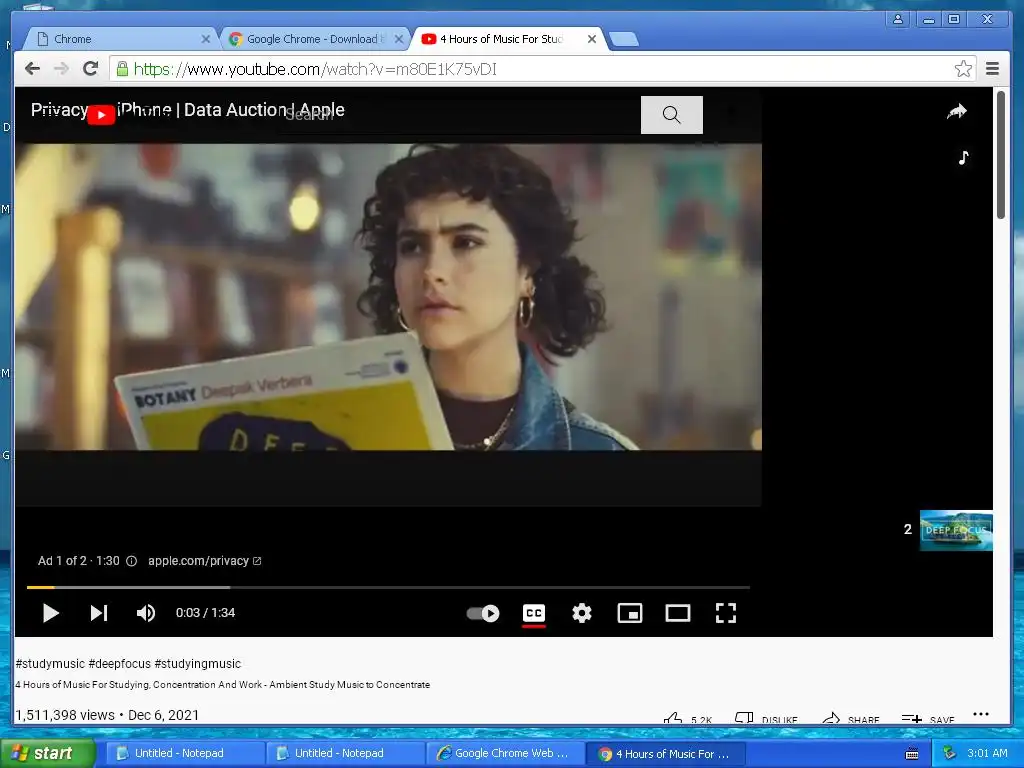Switch to theater mode
The width and height of the screenshot is (1024, 768).
(678, 613)
